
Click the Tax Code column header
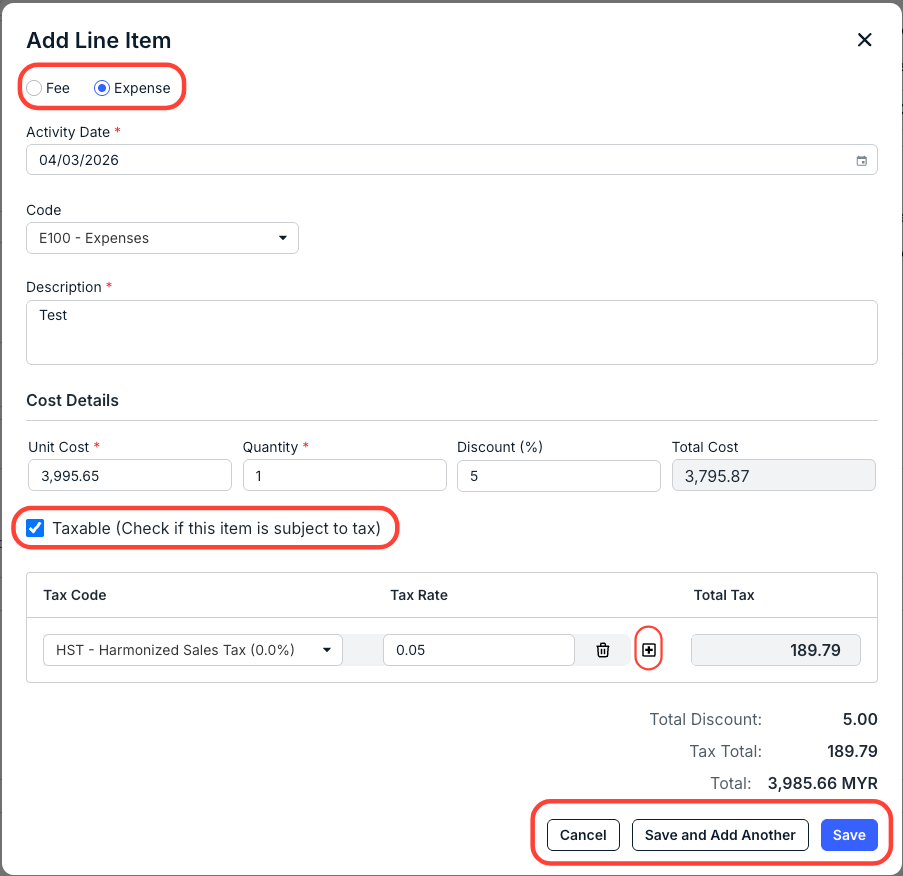point(75,595)
